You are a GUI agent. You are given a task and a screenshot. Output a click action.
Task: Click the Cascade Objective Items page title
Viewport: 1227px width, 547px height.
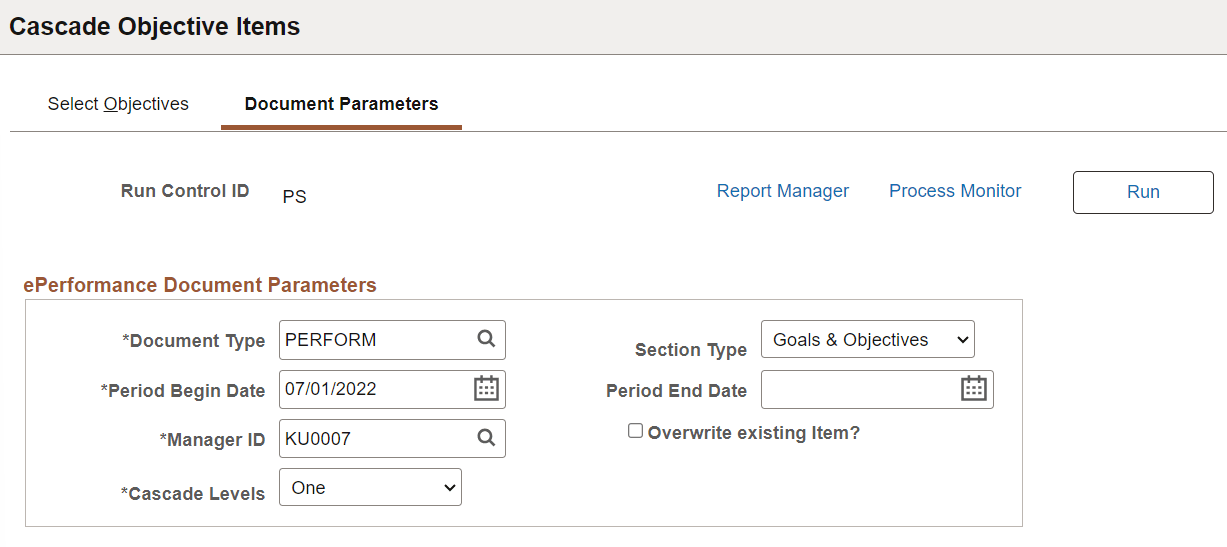point(155,27)
